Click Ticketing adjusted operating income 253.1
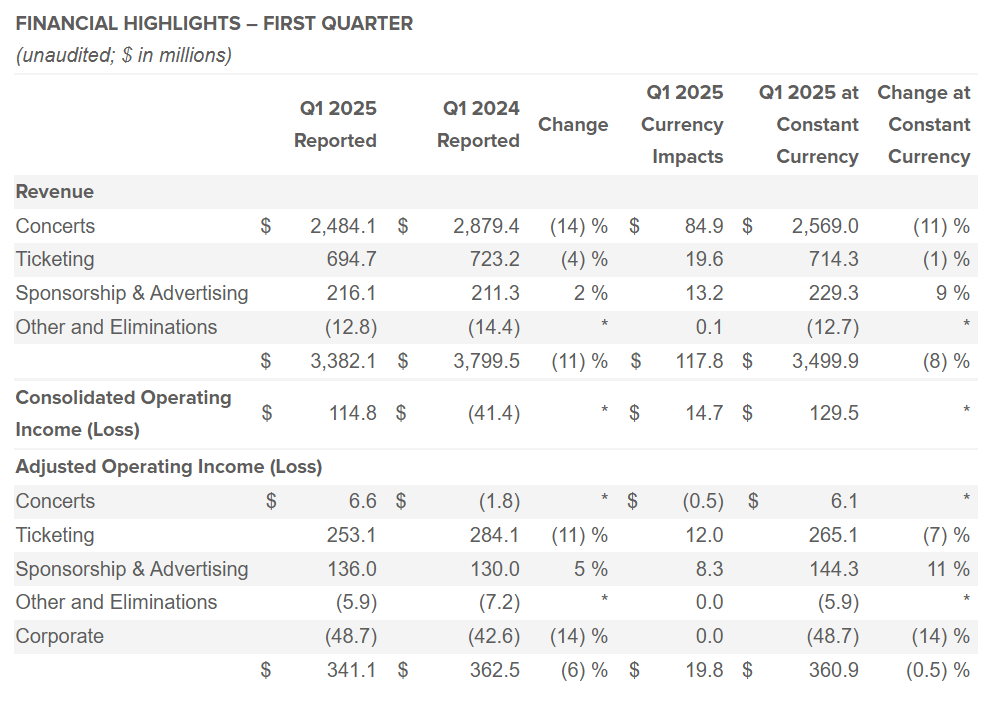 [350, 536]
